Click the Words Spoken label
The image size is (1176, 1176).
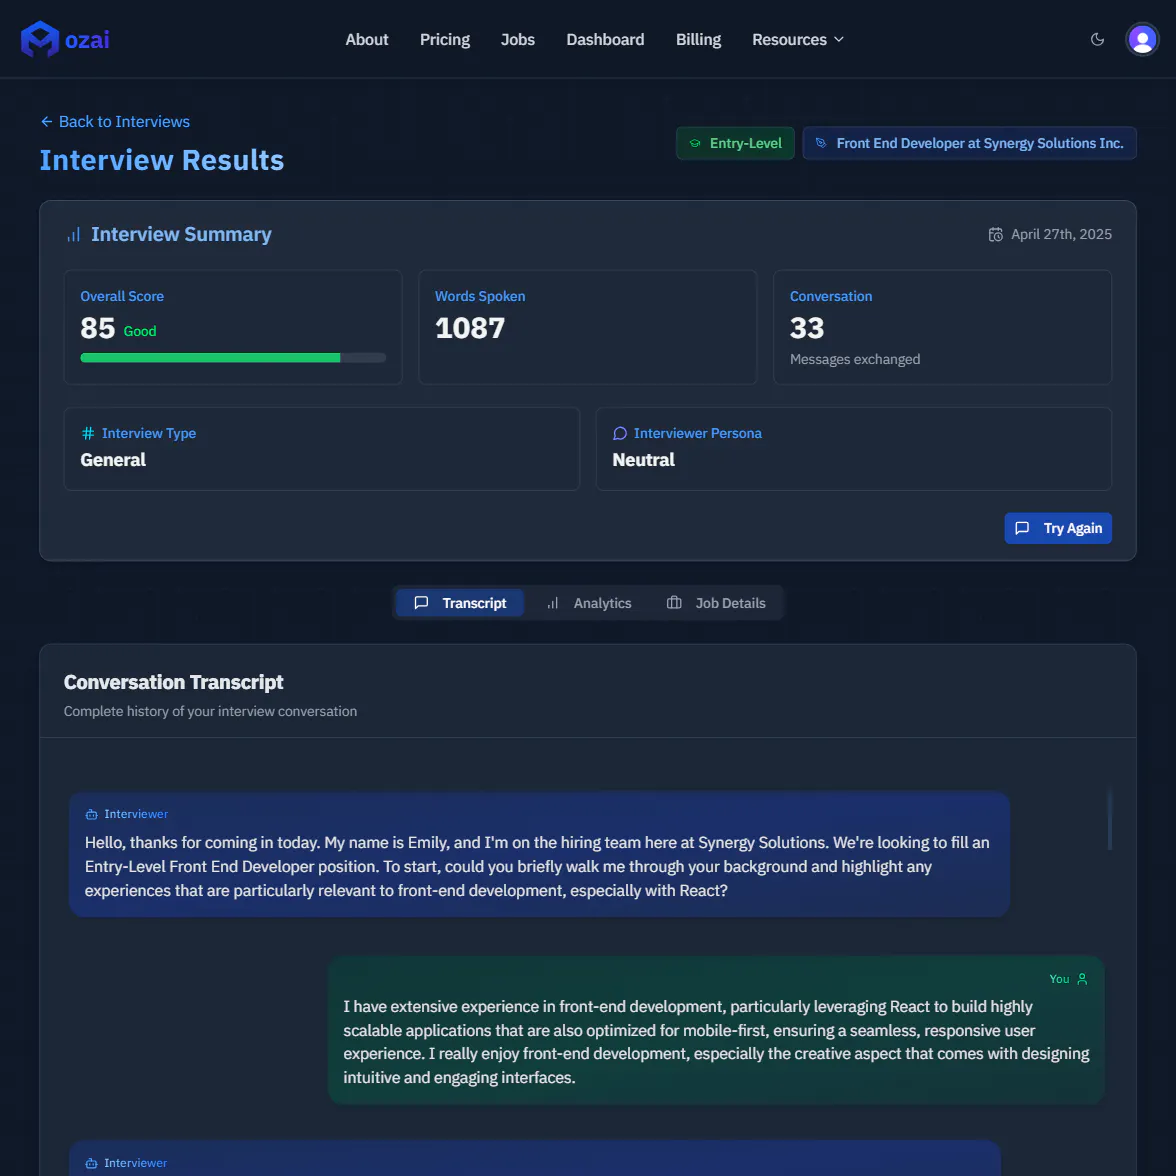[480, 296]
